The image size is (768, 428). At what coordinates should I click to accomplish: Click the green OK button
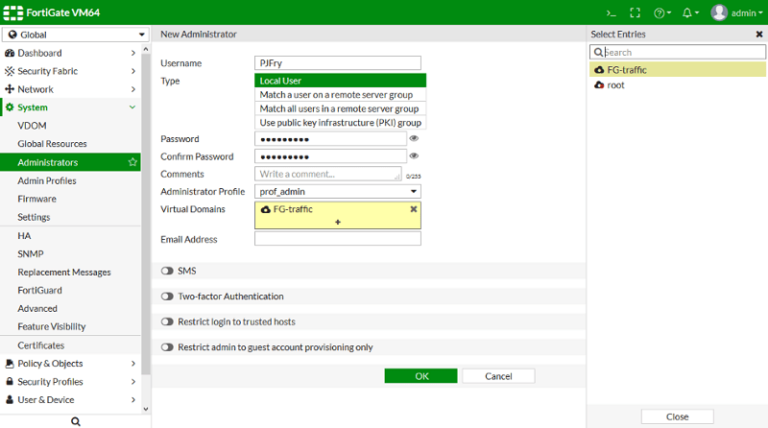pyautogui.click(x=421, y=376)
